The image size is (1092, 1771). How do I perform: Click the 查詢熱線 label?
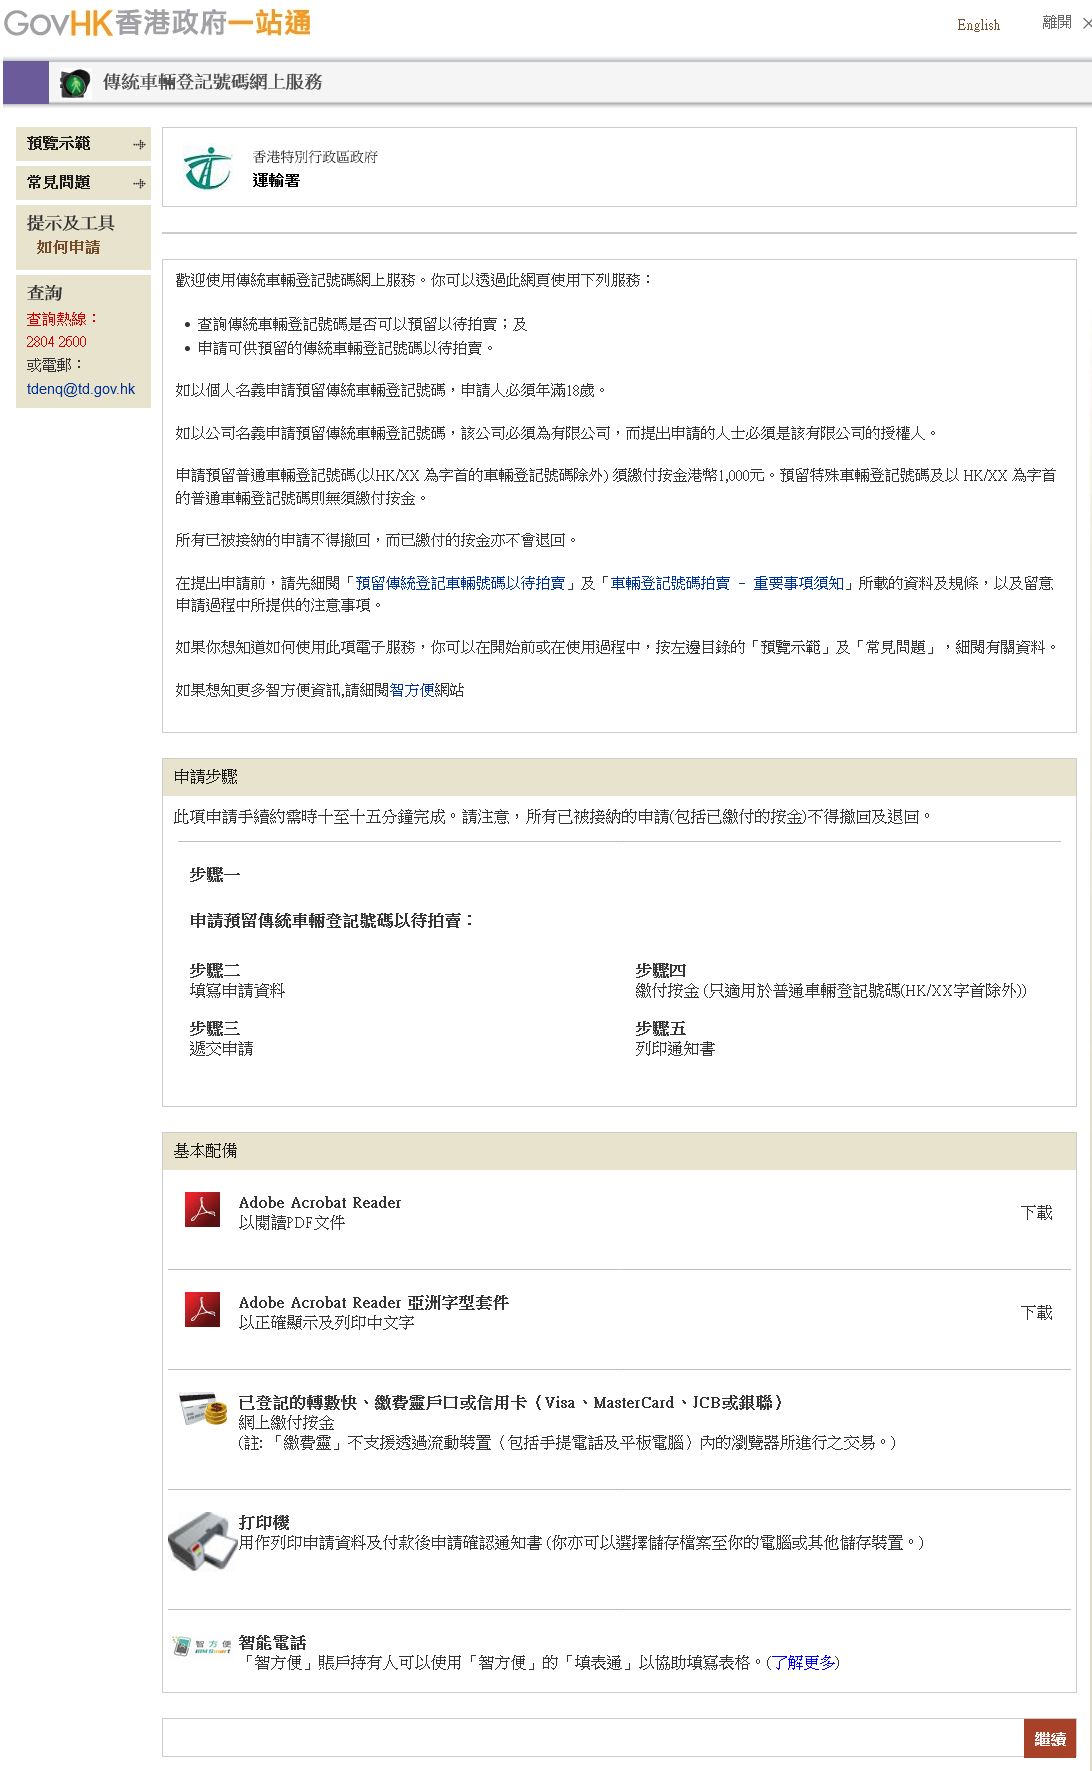pyautogui.click(x=61, y=319)
